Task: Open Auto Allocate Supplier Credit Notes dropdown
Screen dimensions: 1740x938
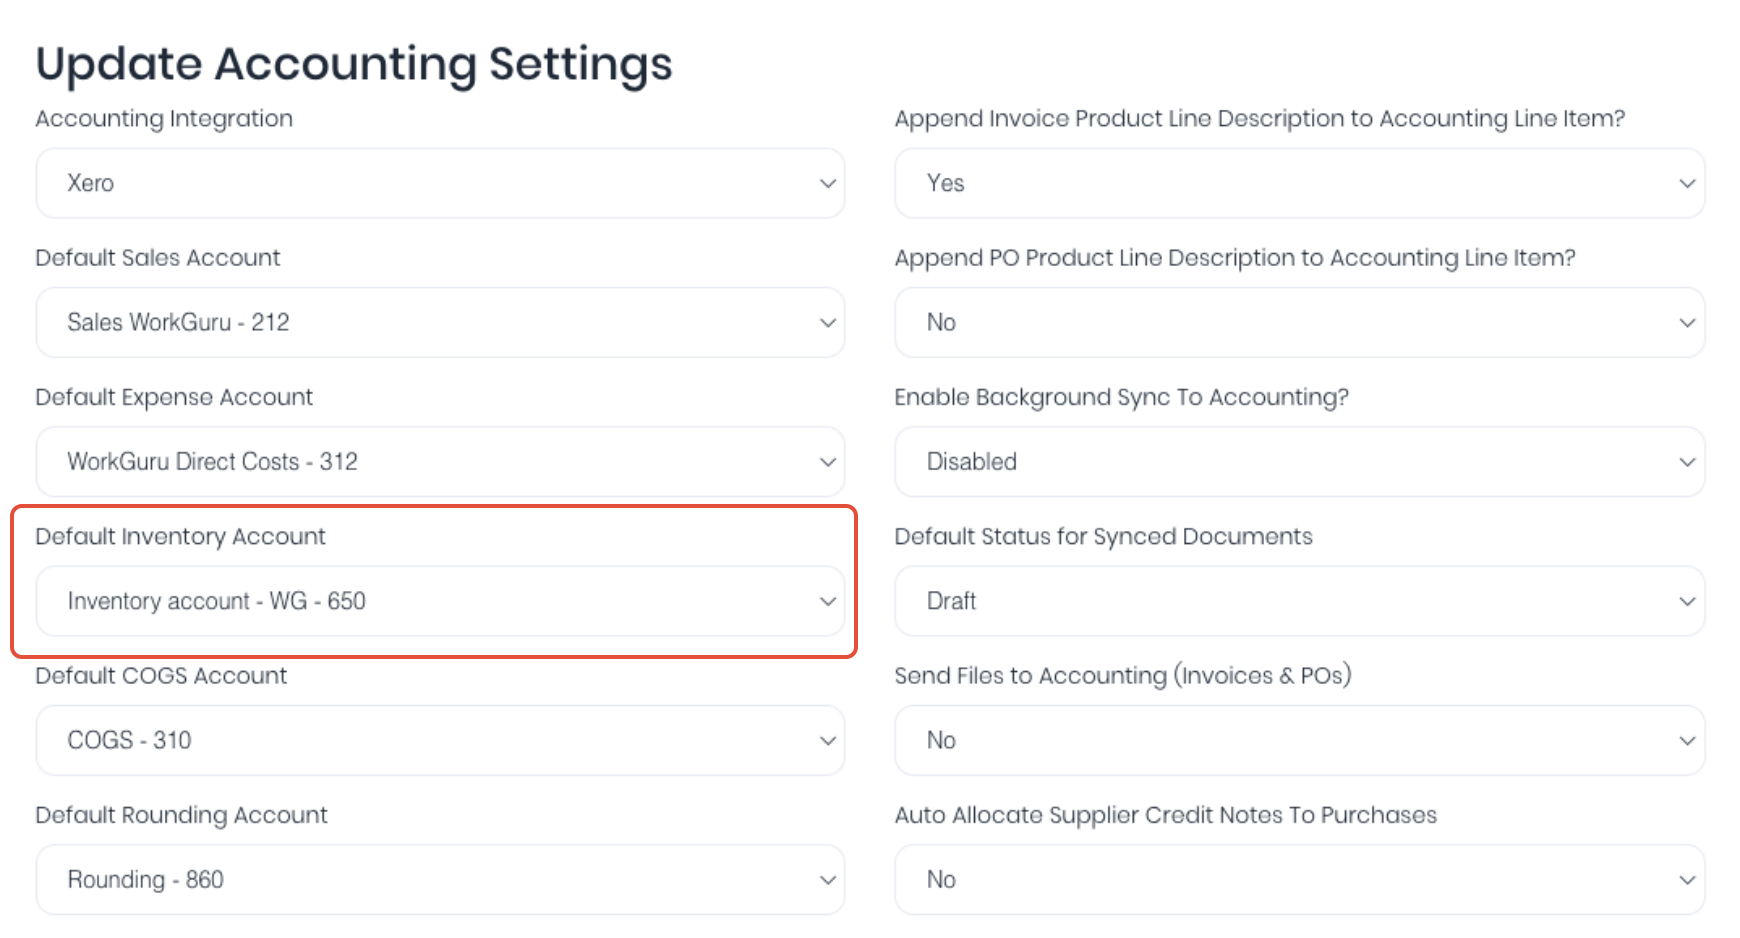Action: point(1300,879)
